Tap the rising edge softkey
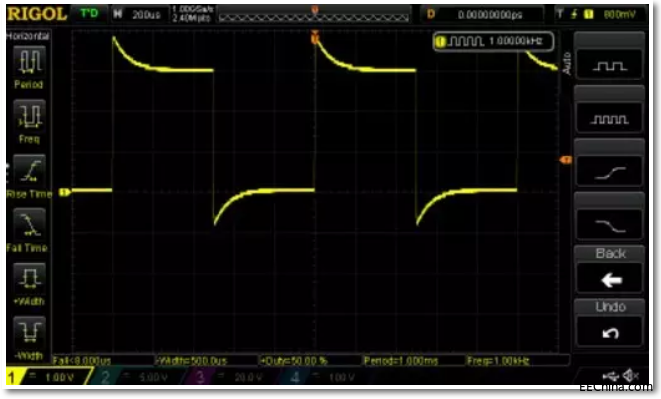The width and height of the screenshot is (661, 399). (609, 171)
